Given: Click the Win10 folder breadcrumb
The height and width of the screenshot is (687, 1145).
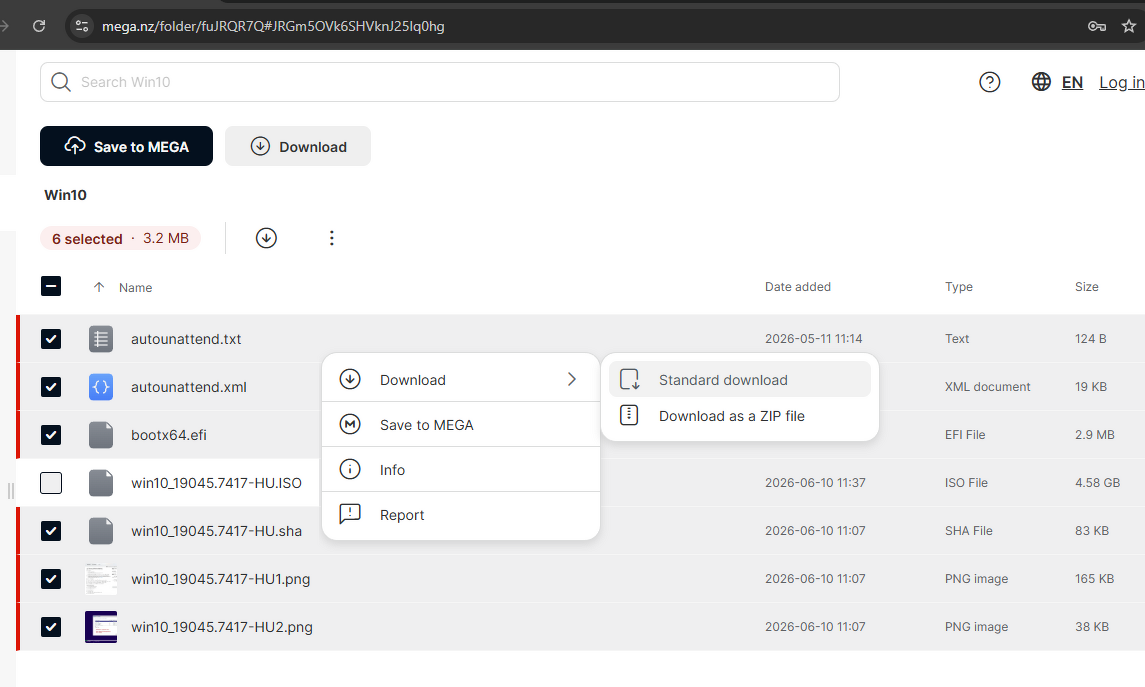Looking at the screenshot, I should (66, 195).
